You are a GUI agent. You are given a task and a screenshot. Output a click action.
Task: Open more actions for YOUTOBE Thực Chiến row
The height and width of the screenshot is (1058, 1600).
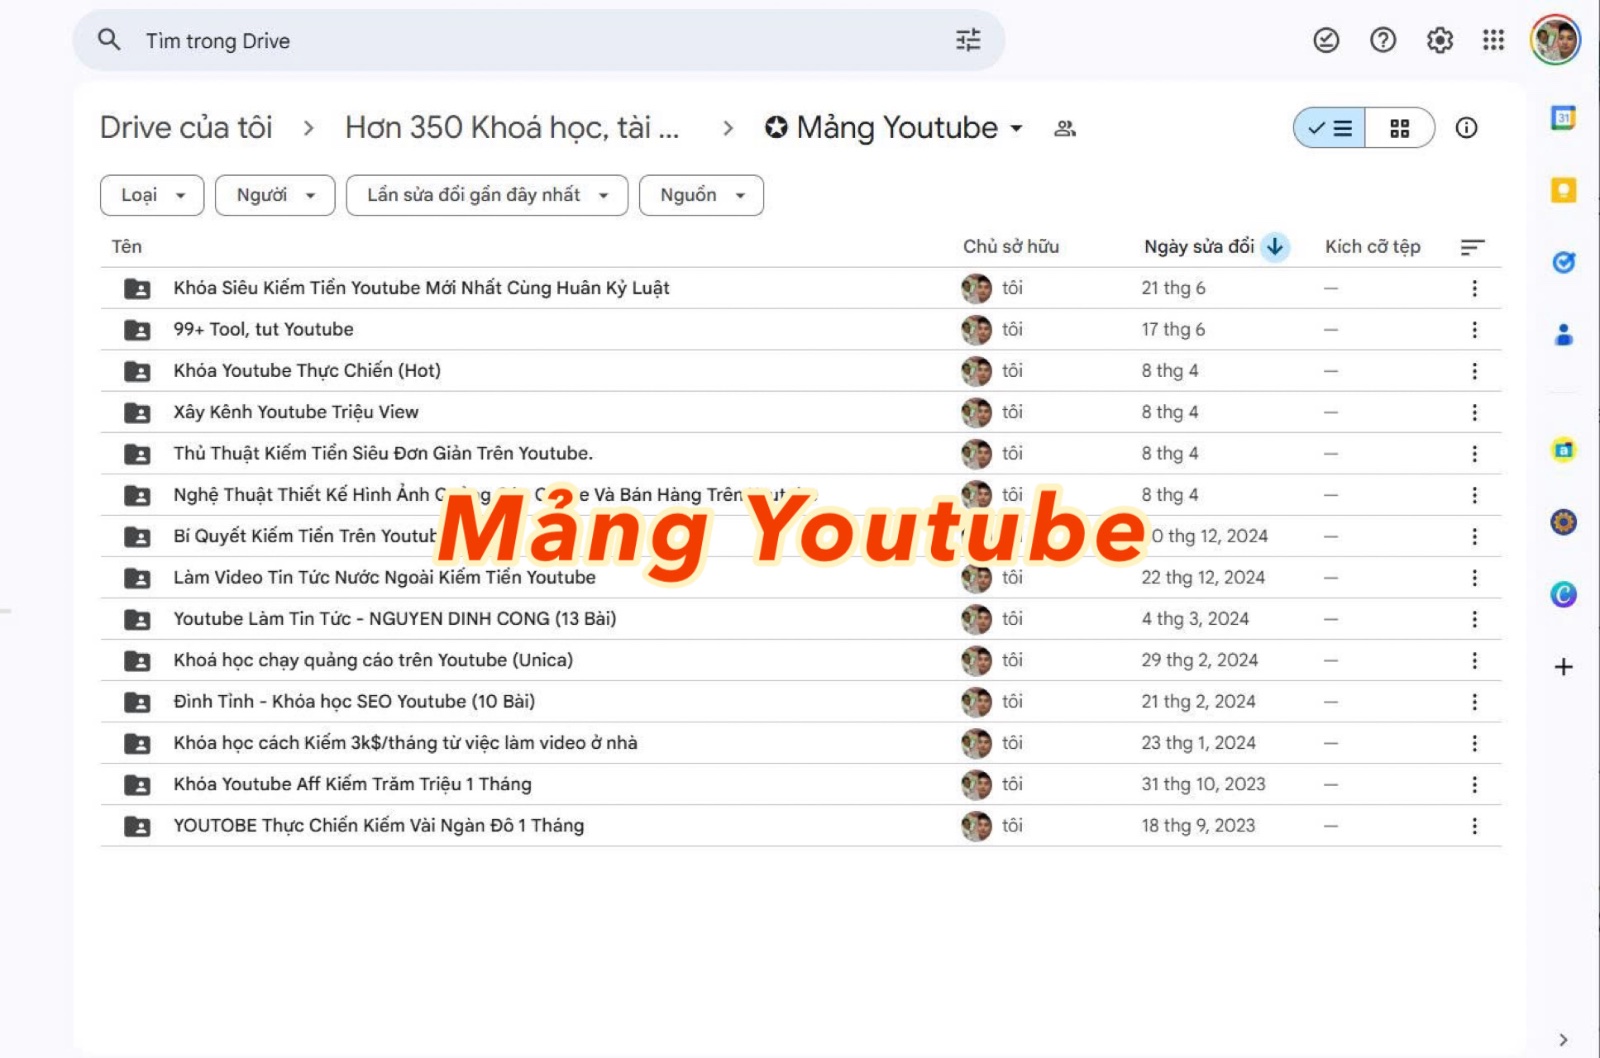pyautogui.click(x=1474, y=826)
